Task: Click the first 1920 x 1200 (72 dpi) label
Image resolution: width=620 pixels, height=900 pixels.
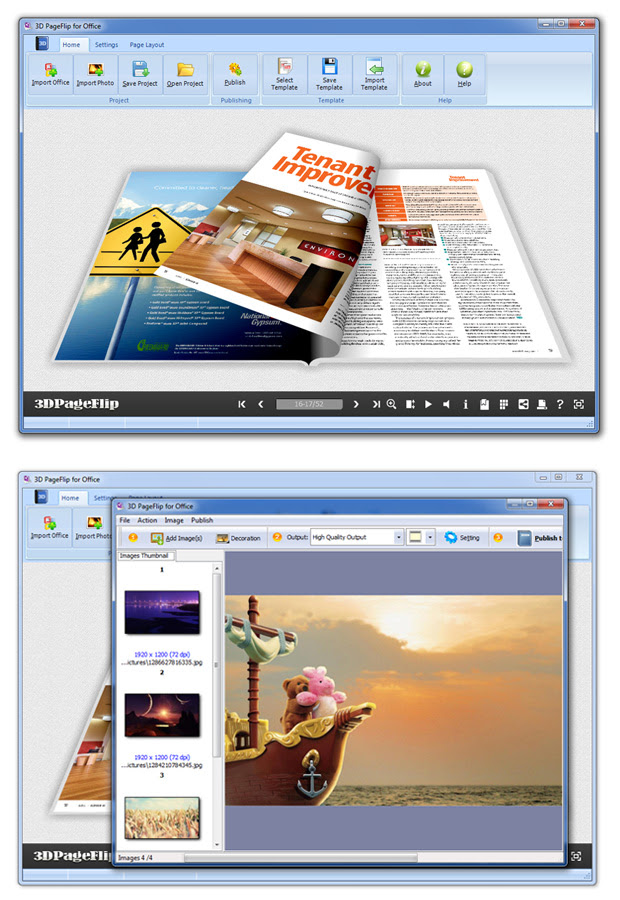Action: 162,654
